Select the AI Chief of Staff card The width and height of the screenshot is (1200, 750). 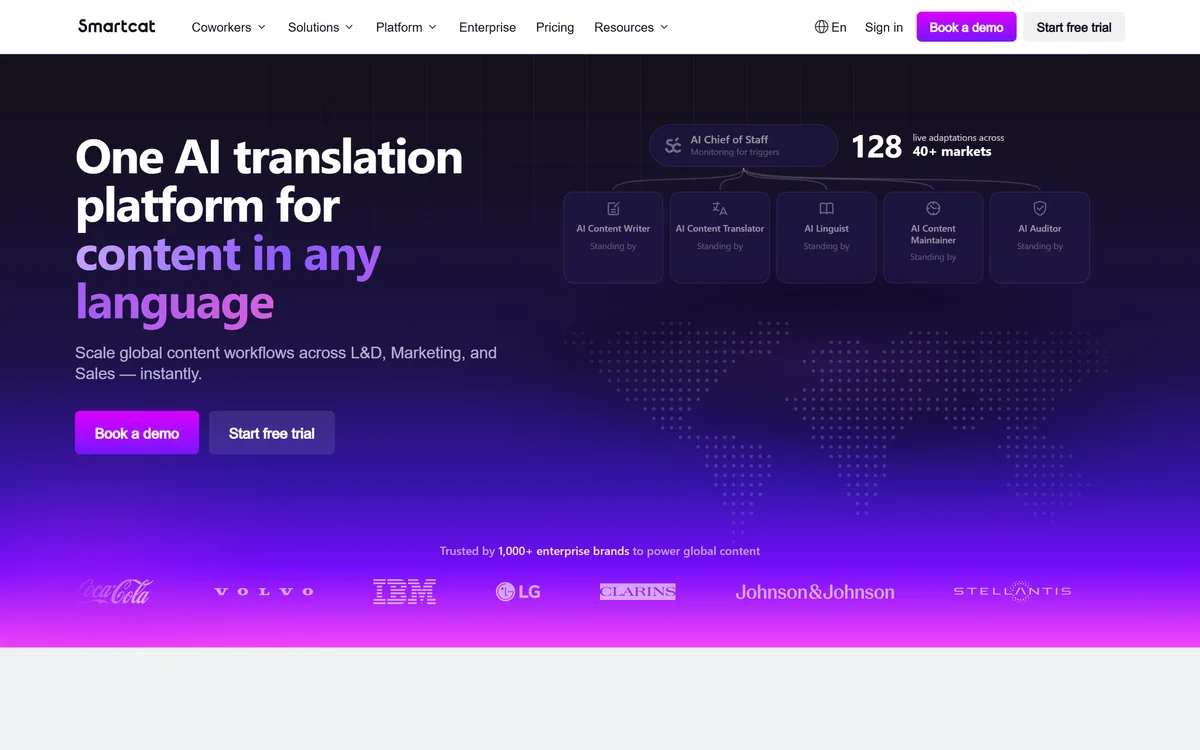[743, 146]
